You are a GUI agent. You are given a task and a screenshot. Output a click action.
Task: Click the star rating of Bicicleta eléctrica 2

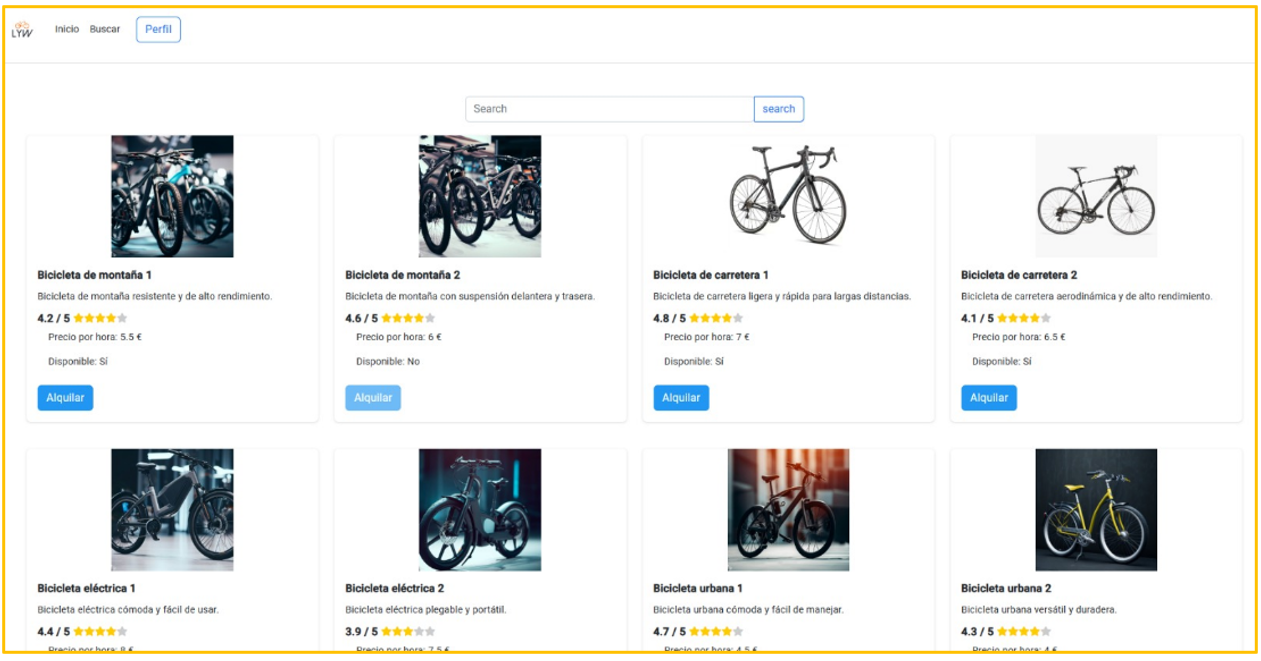pos(408,632)
